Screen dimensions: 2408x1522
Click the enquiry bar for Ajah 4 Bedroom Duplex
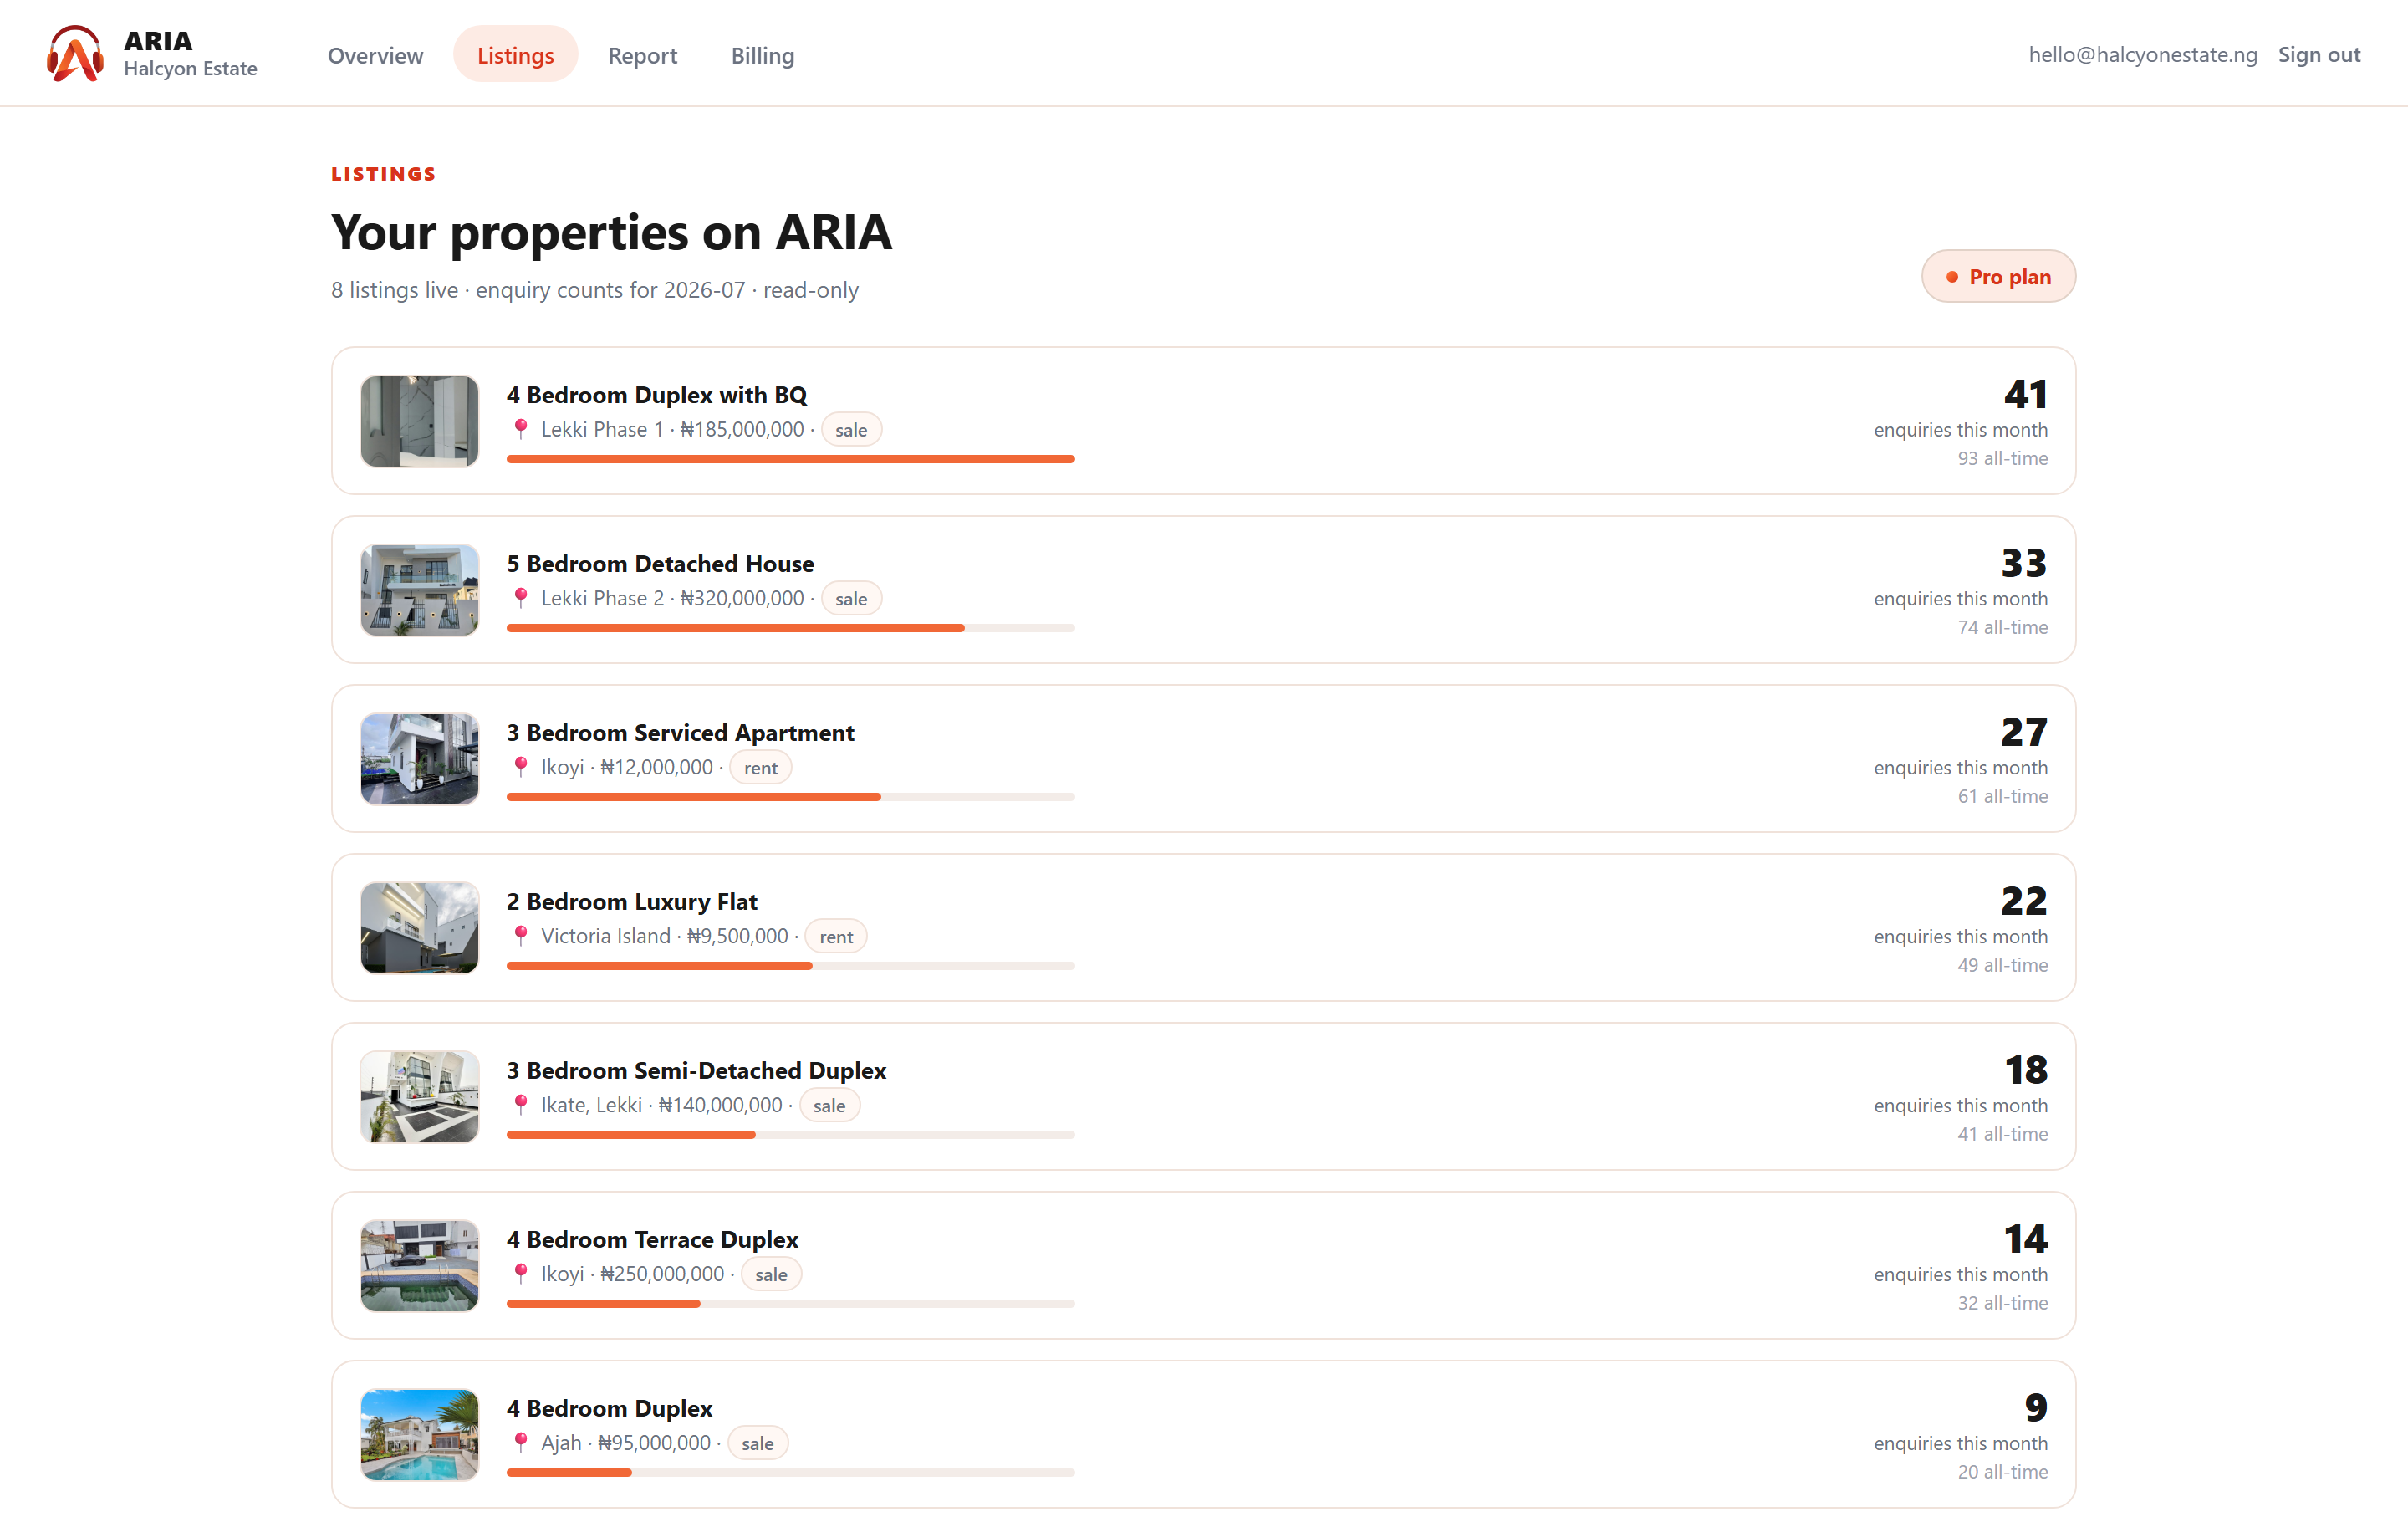point(790,1473)
